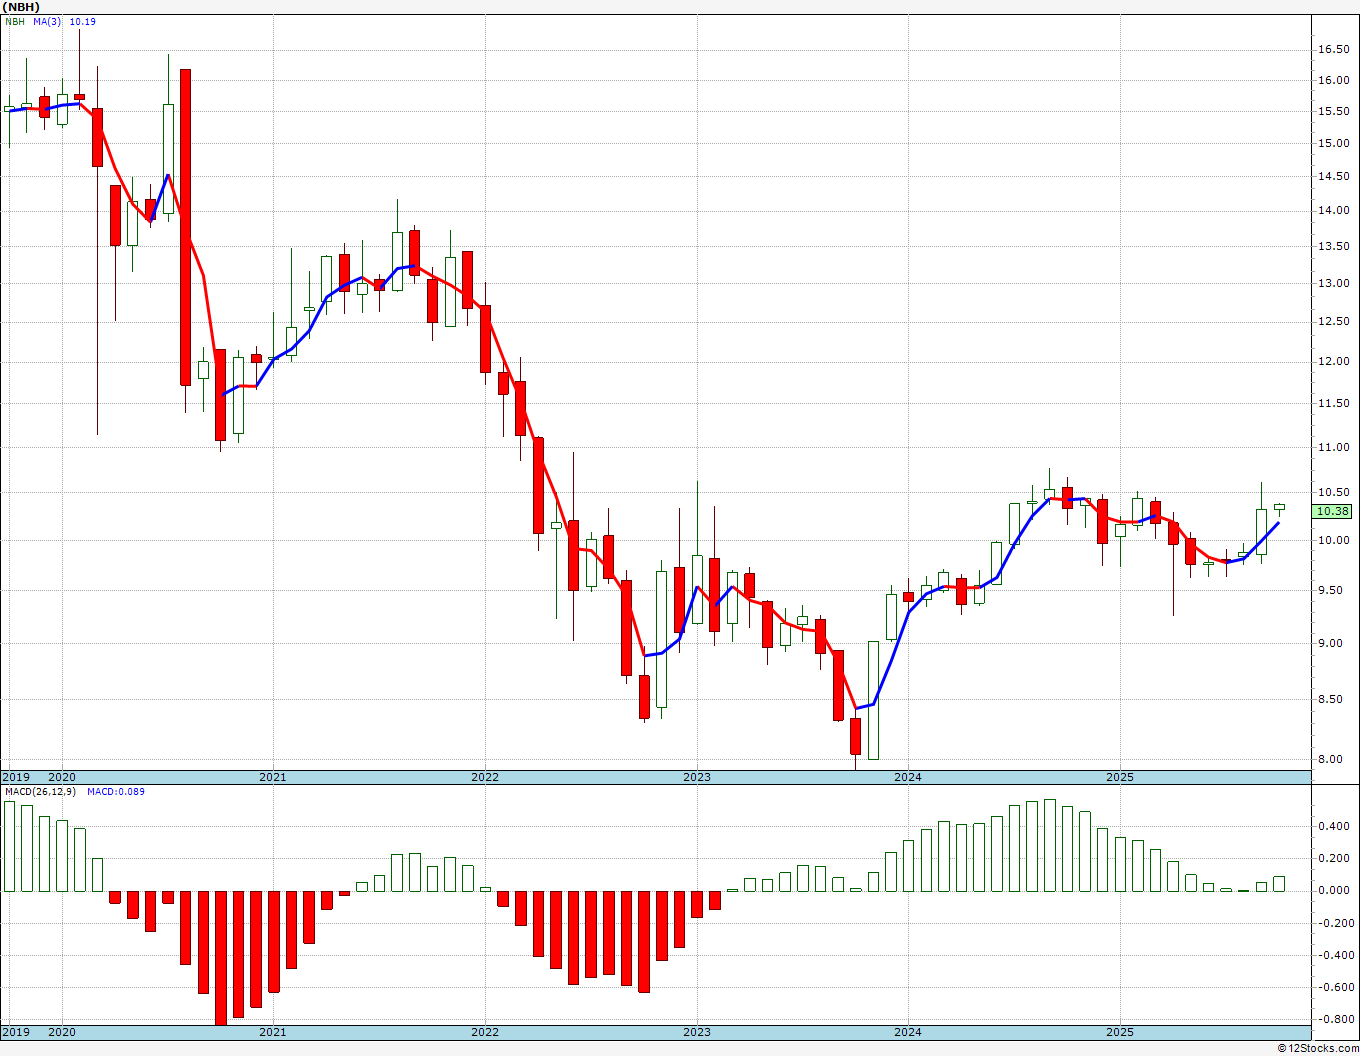The image size is (1360, 1056).
Task: Select the 12.50 price axis label
Action: (1332, 321)
